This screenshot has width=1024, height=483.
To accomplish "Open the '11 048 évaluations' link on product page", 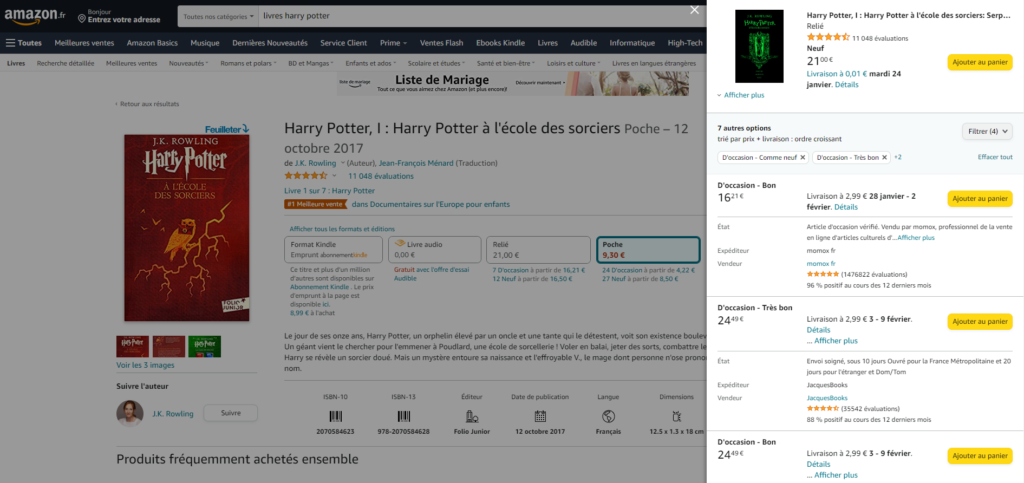I will tap(381, 176).
